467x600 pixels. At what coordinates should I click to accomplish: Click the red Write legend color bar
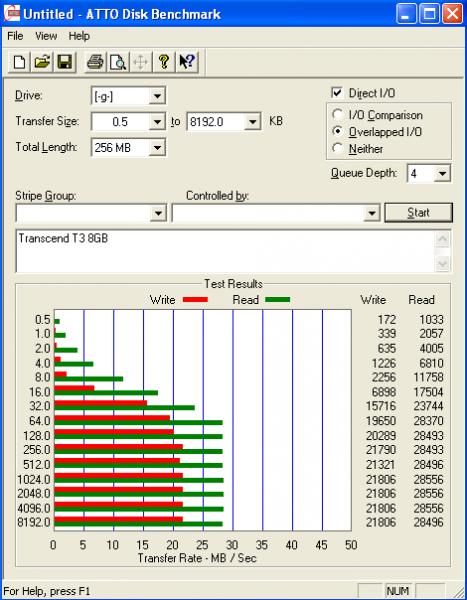[195, 300]
